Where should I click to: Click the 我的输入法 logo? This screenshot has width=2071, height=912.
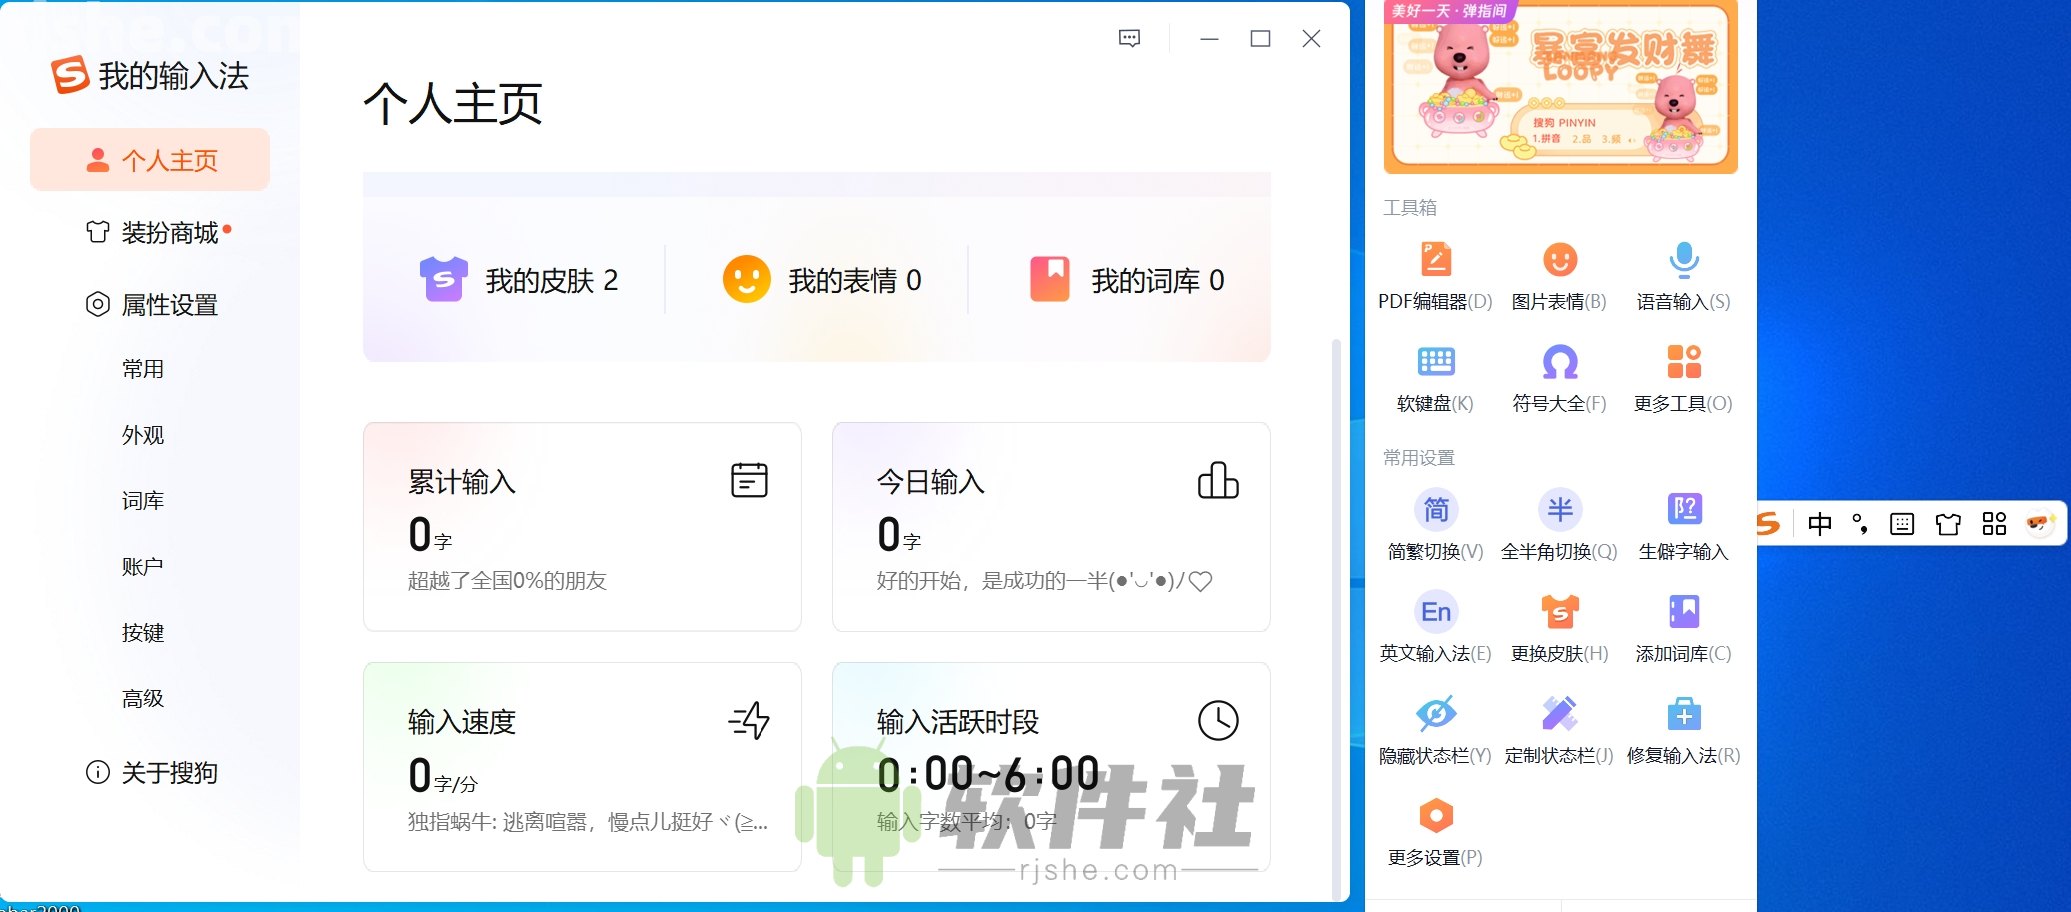click(149, 75)
